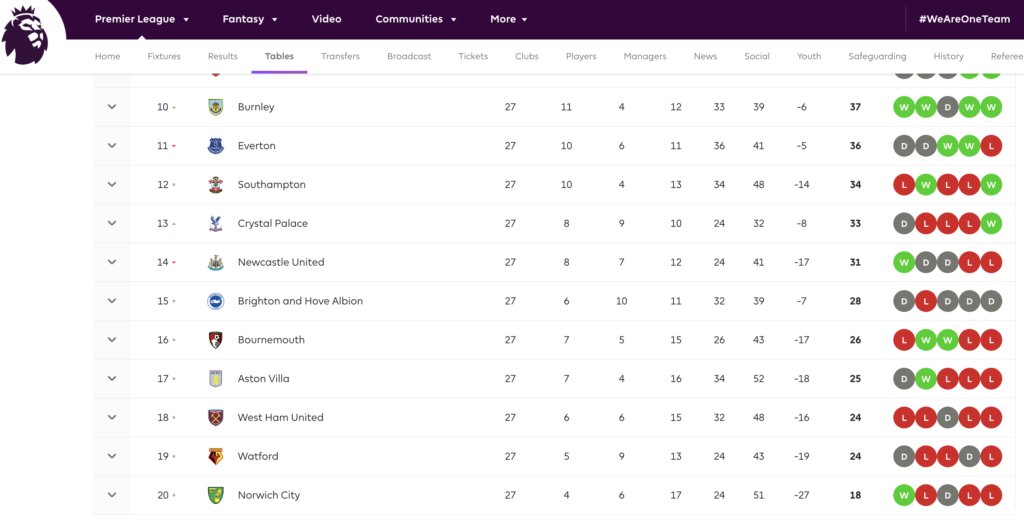
Task: Open the Communities dropdown menu
Action: click(x=415, y=20)
